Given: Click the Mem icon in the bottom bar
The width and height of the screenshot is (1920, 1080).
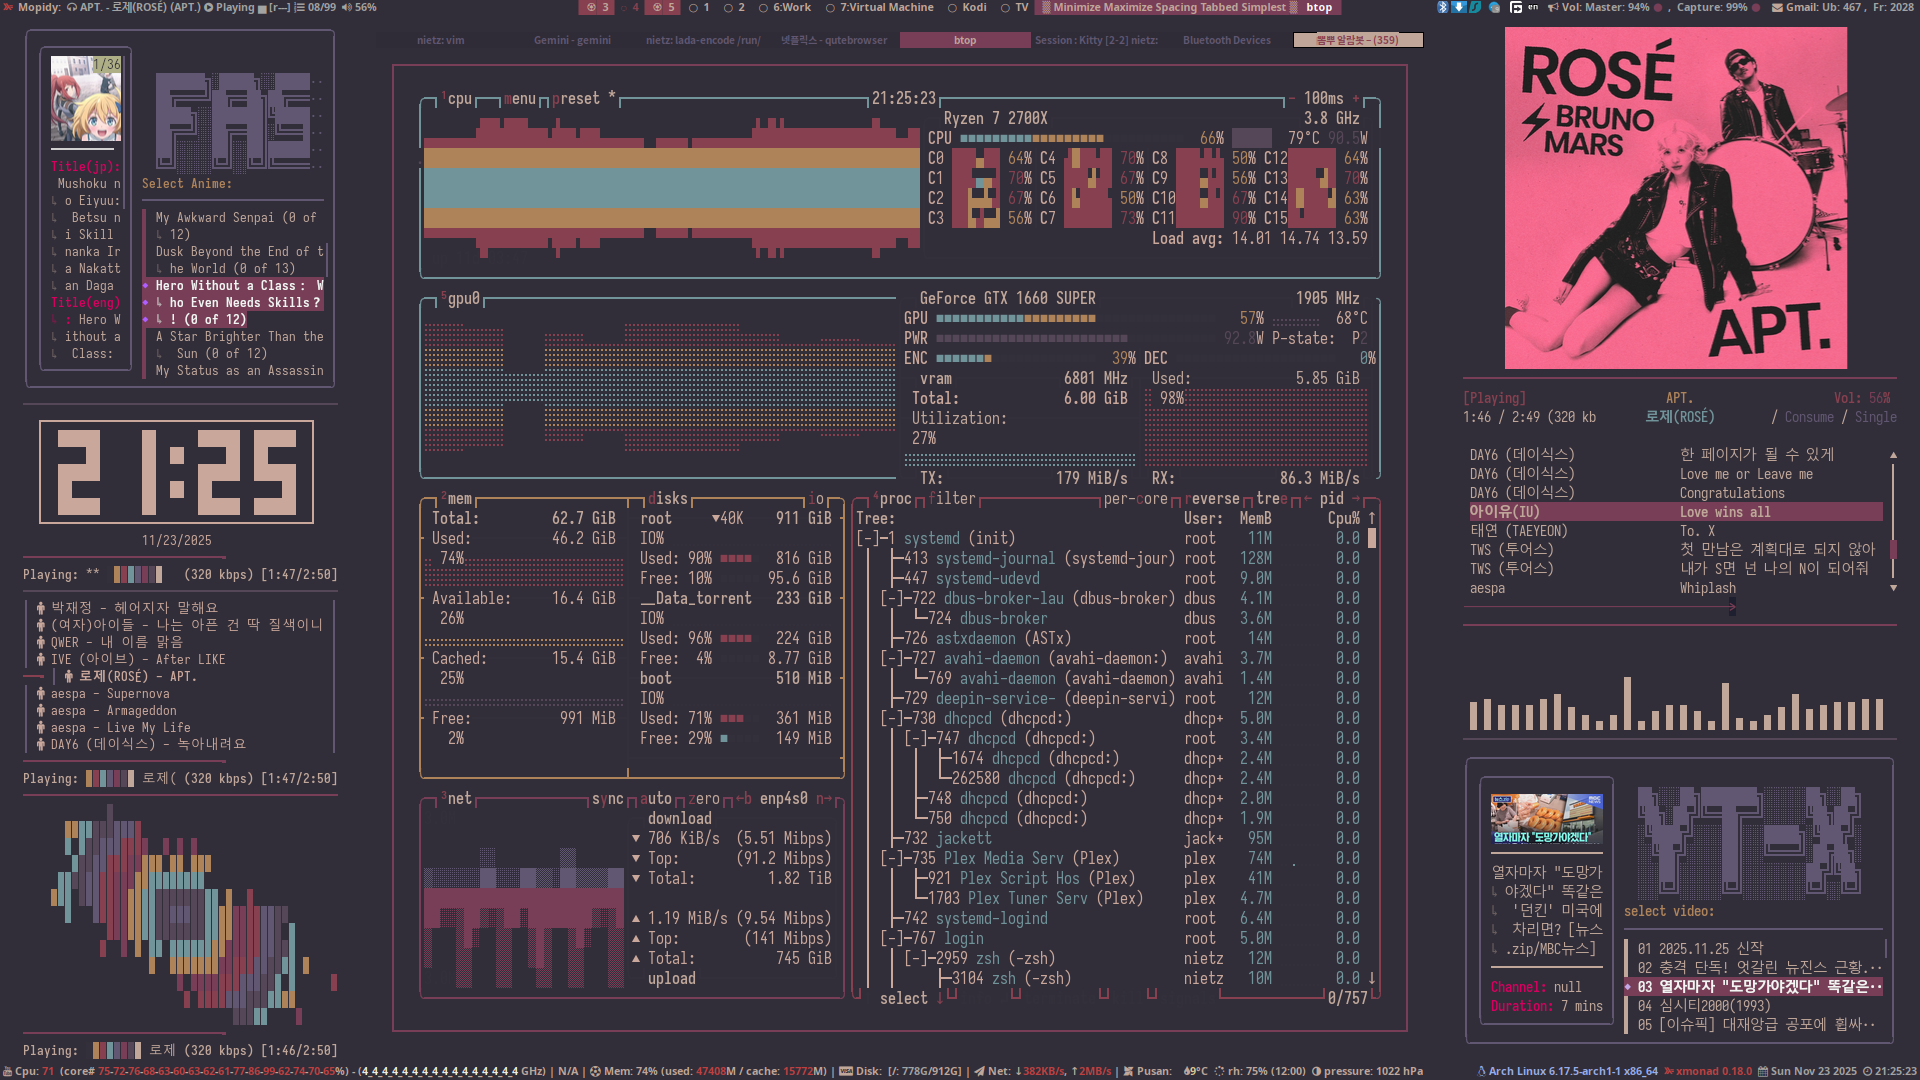Looking at the screenshot, I should click(x=595, y=1071).
